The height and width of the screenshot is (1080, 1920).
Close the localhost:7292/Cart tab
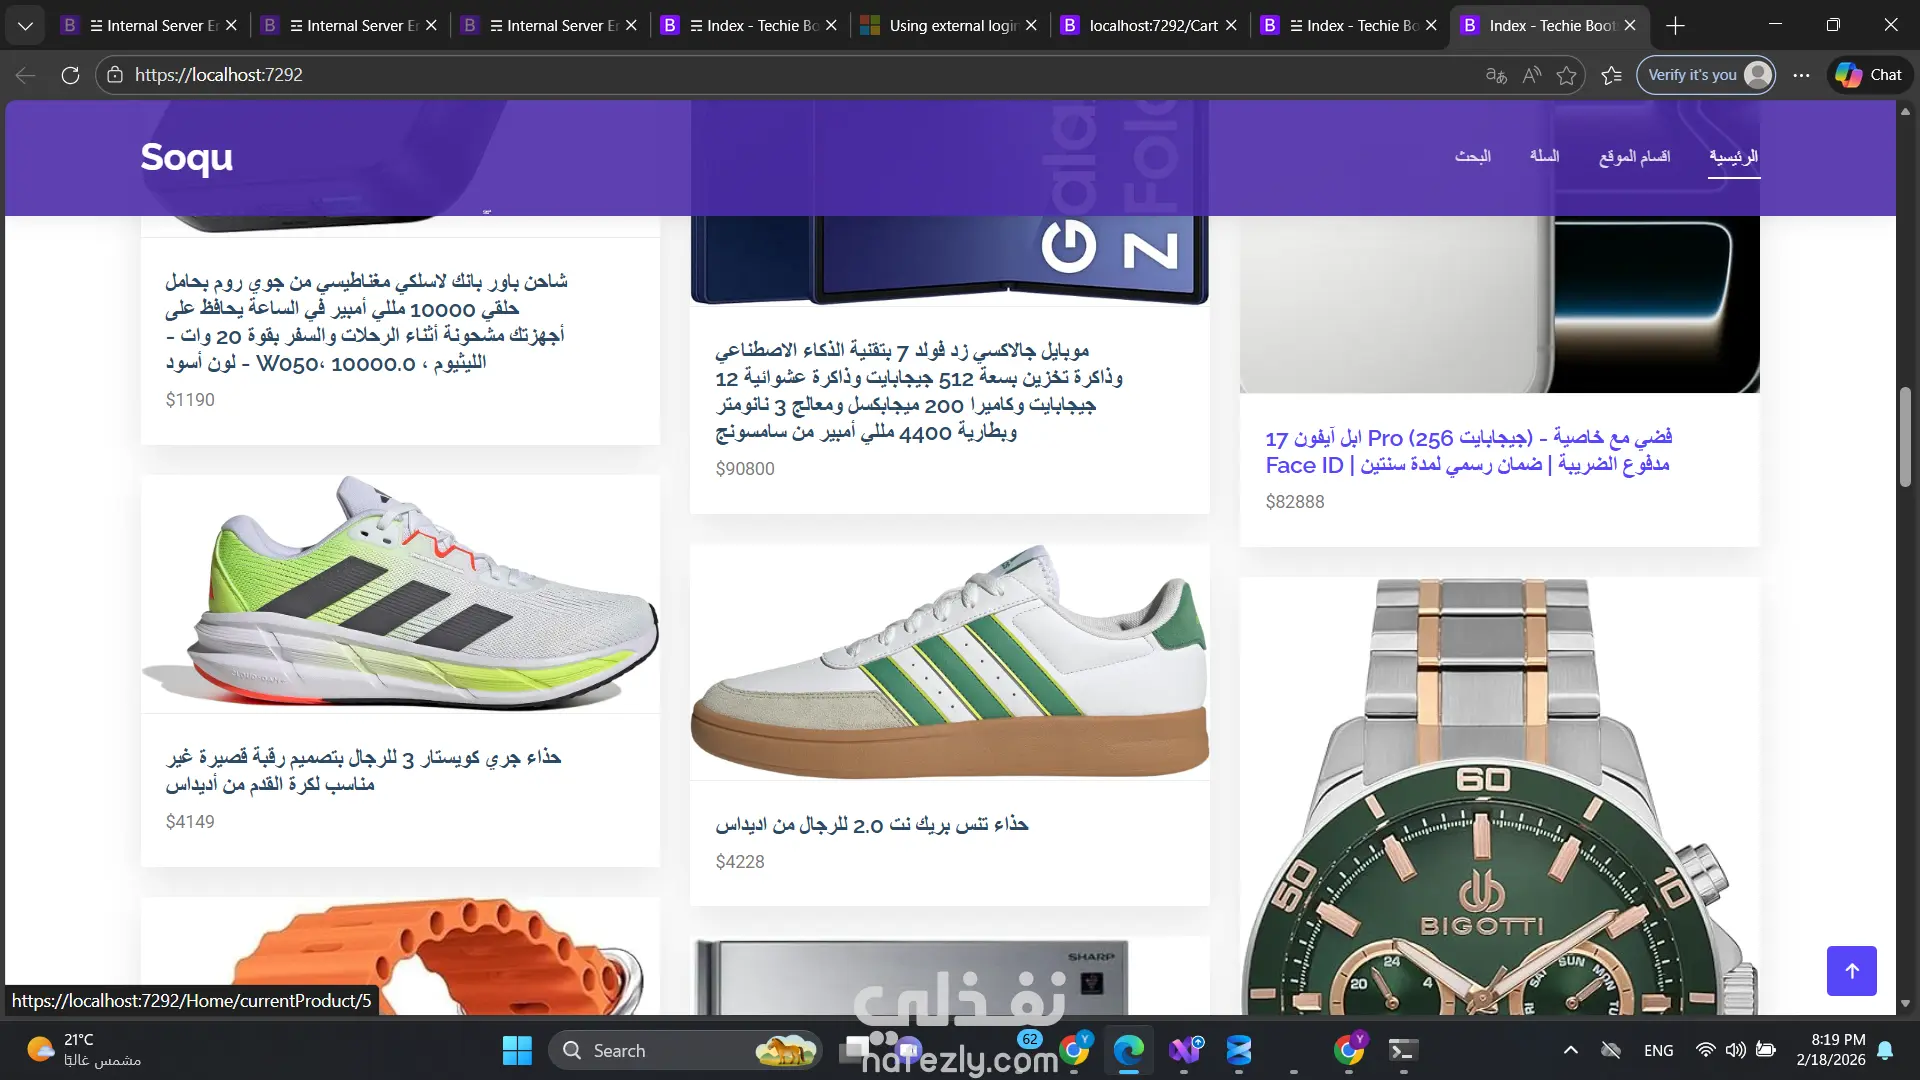1231,26
